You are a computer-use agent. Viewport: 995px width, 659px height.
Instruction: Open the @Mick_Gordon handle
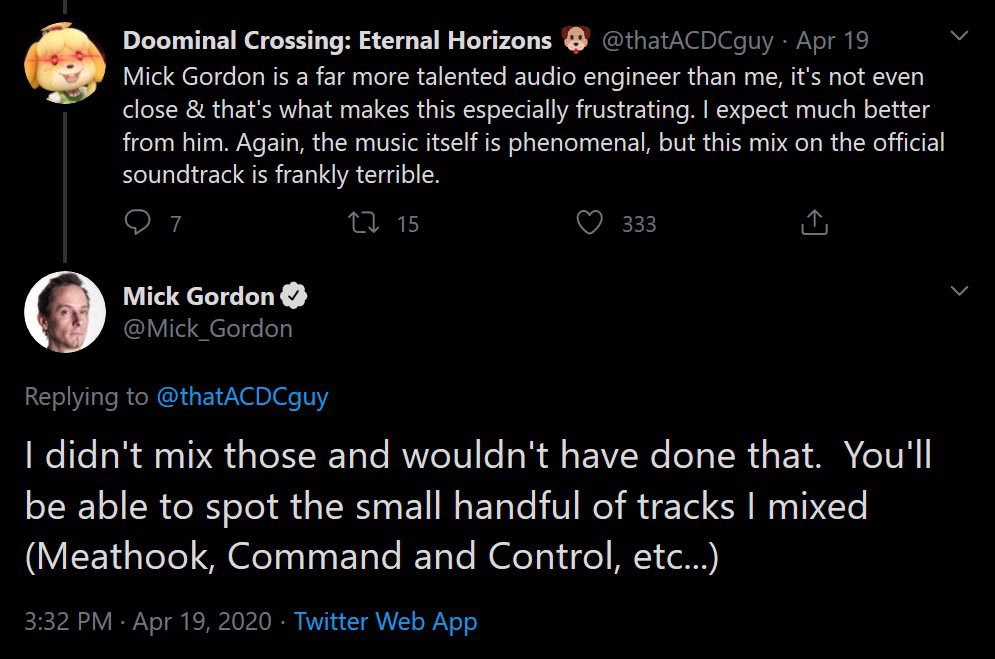tap(208, 328)
